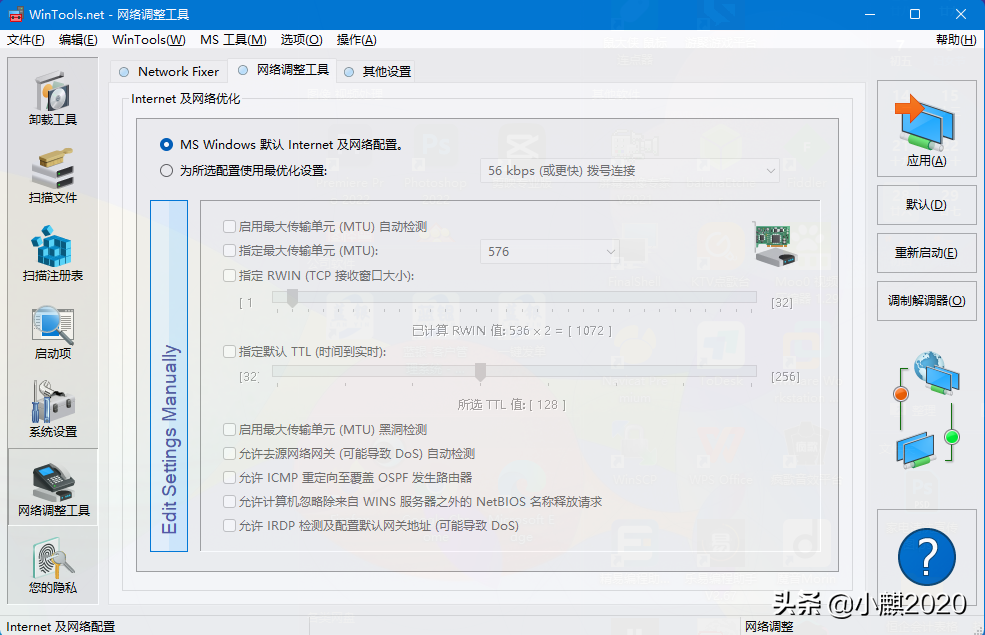Screen dimensions: 985x635
Task: Click the 所选 TTL 值 [128] text
Action: (512, 404)
